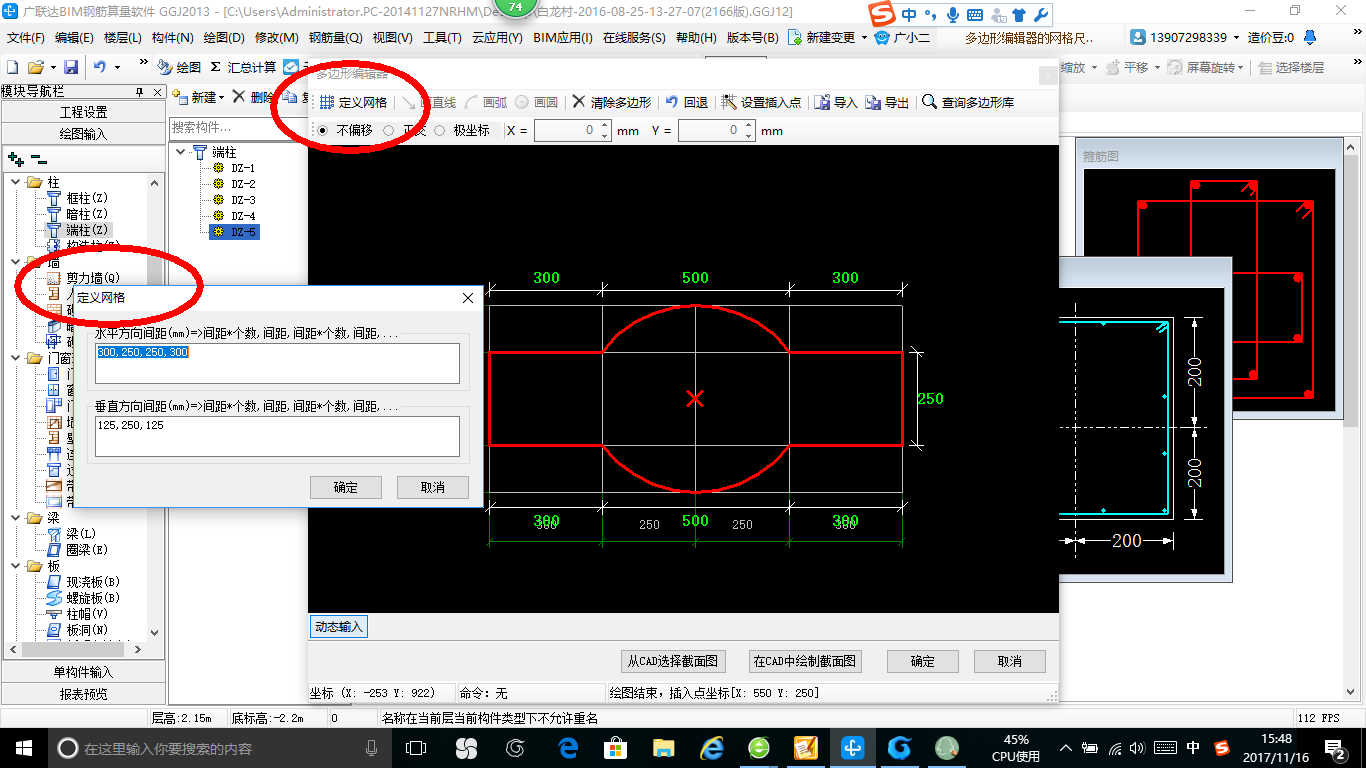Open the 工程设置 panel tab
Viewport: 1366px width, 768px height.
[x=83, y=112]
